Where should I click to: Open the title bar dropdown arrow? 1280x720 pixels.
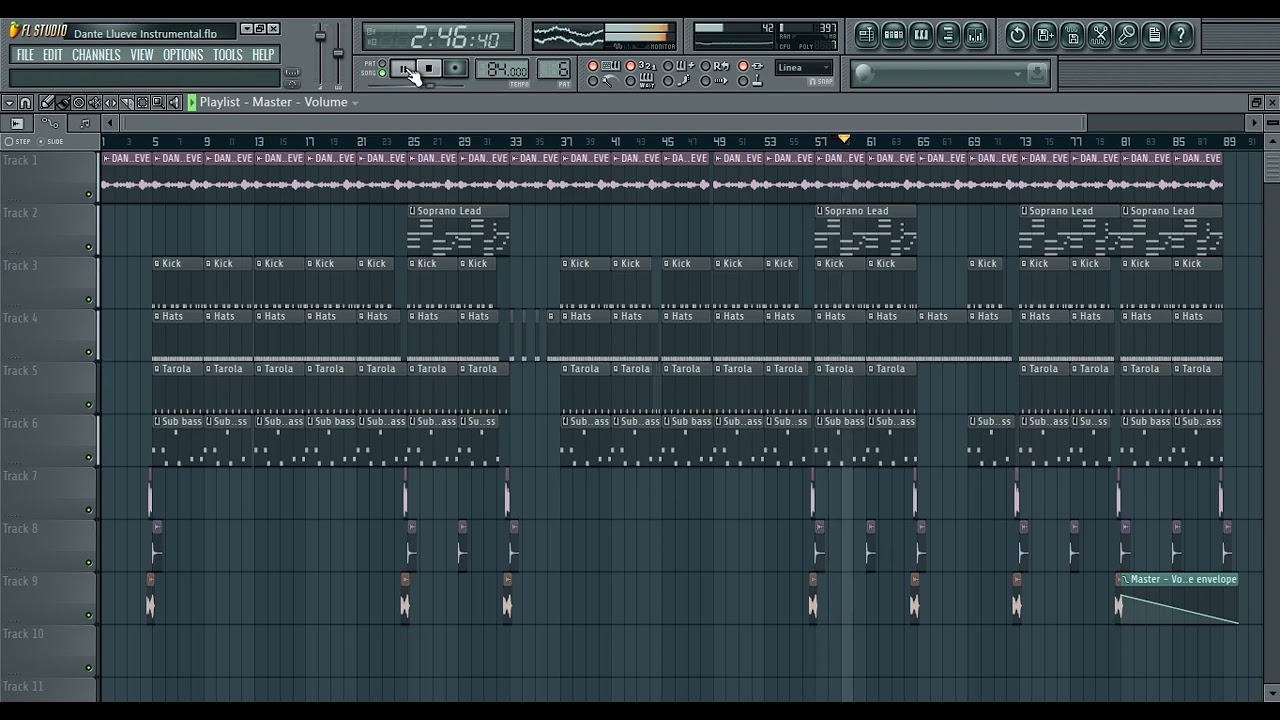pyautogui.click(x=247, y=29)
